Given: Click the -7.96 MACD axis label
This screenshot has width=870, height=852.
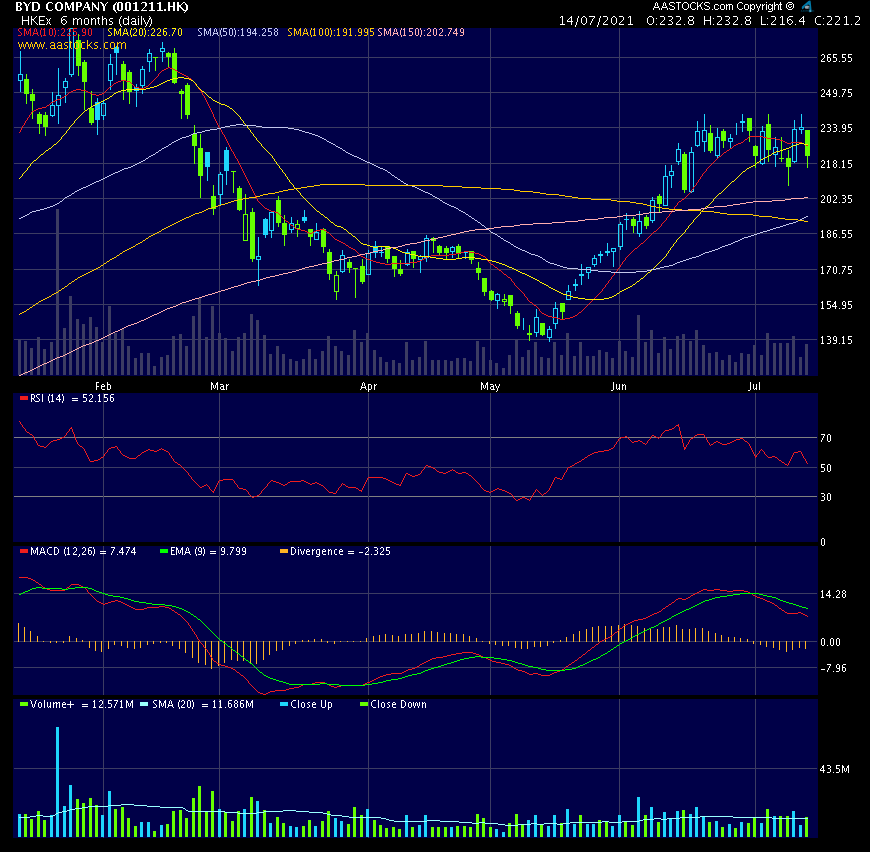Looking at the screenshot, I should [x=833, y=668].
